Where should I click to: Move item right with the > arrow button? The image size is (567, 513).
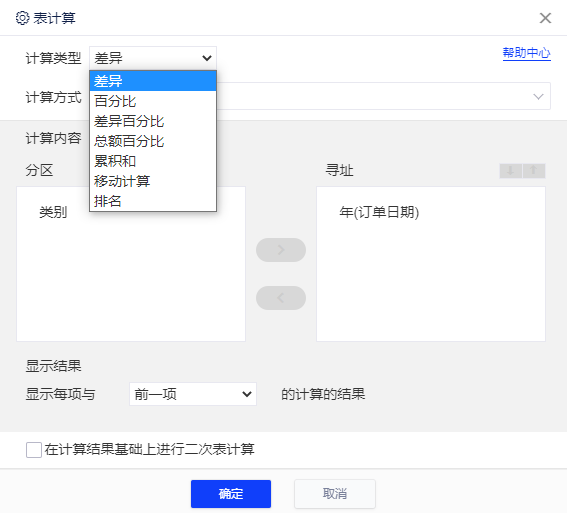(281, 250)
